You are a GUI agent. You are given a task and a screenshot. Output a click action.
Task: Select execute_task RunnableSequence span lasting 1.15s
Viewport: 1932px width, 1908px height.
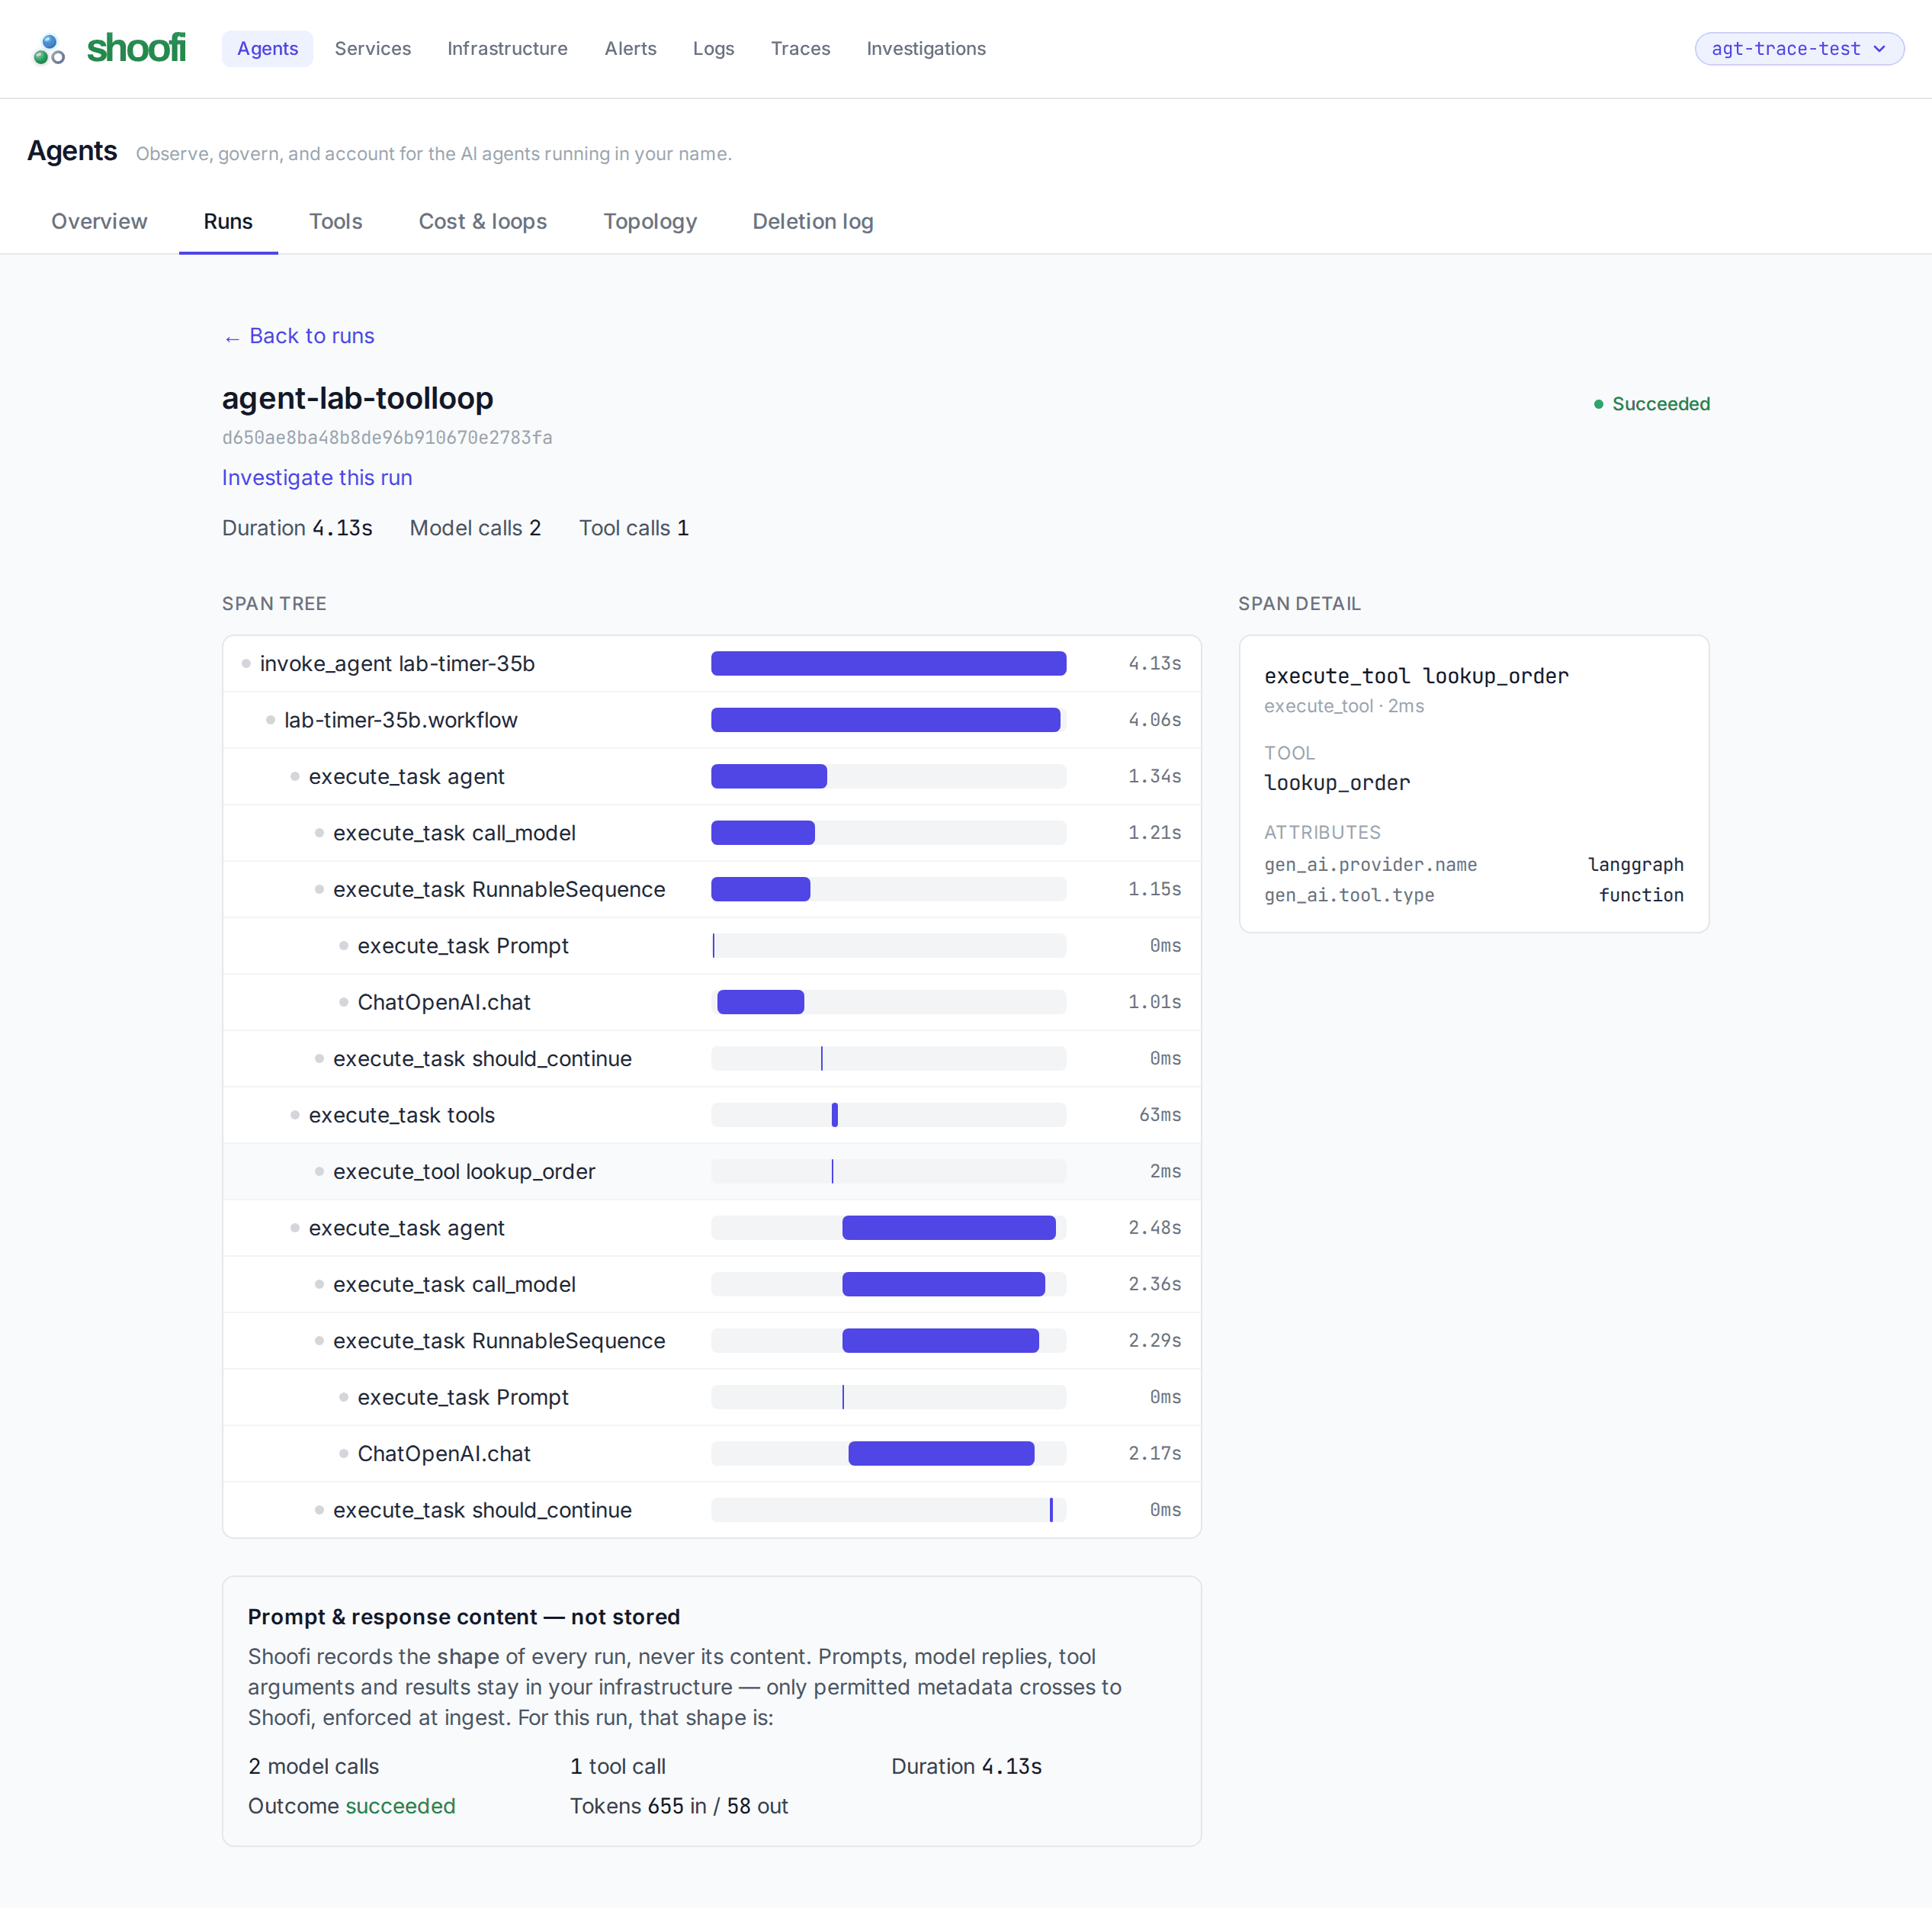tap(711, 890)
